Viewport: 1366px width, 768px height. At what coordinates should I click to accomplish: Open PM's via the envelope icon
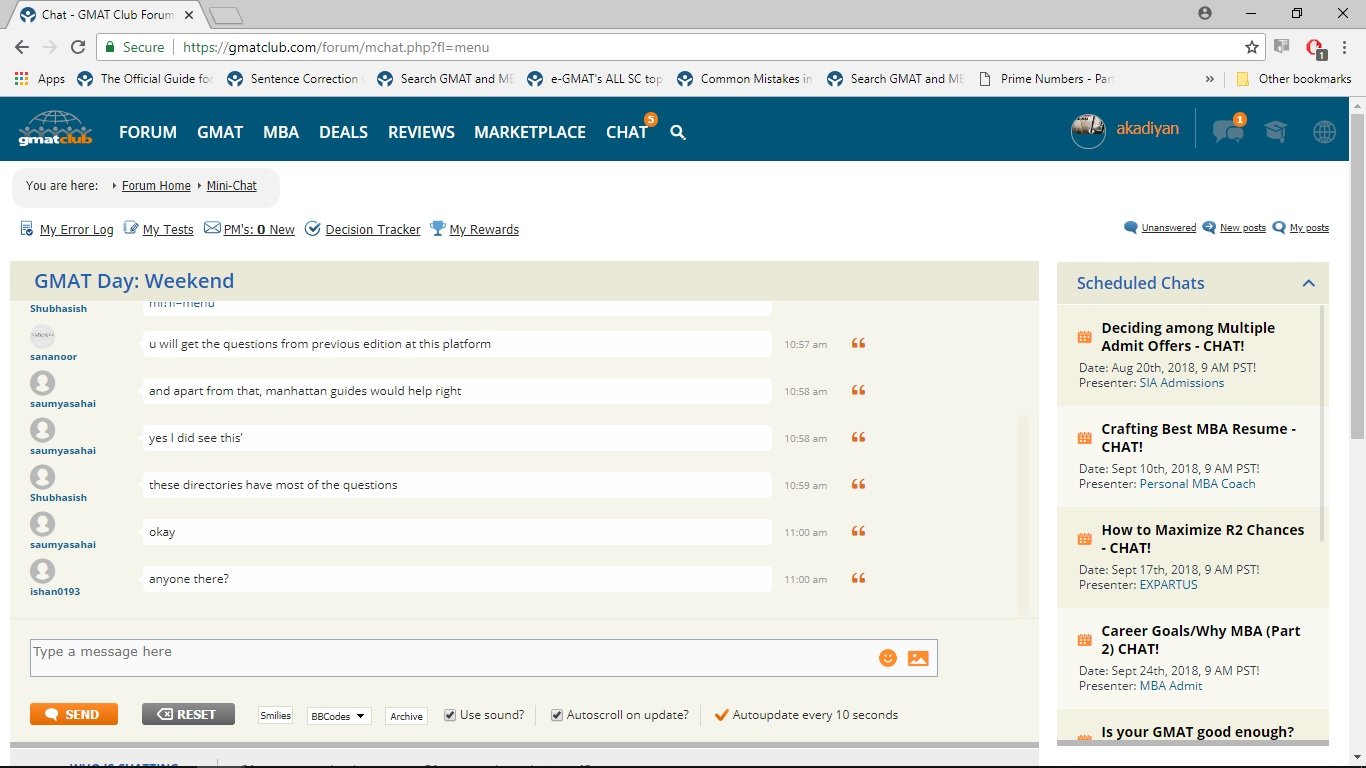point(212,228)
